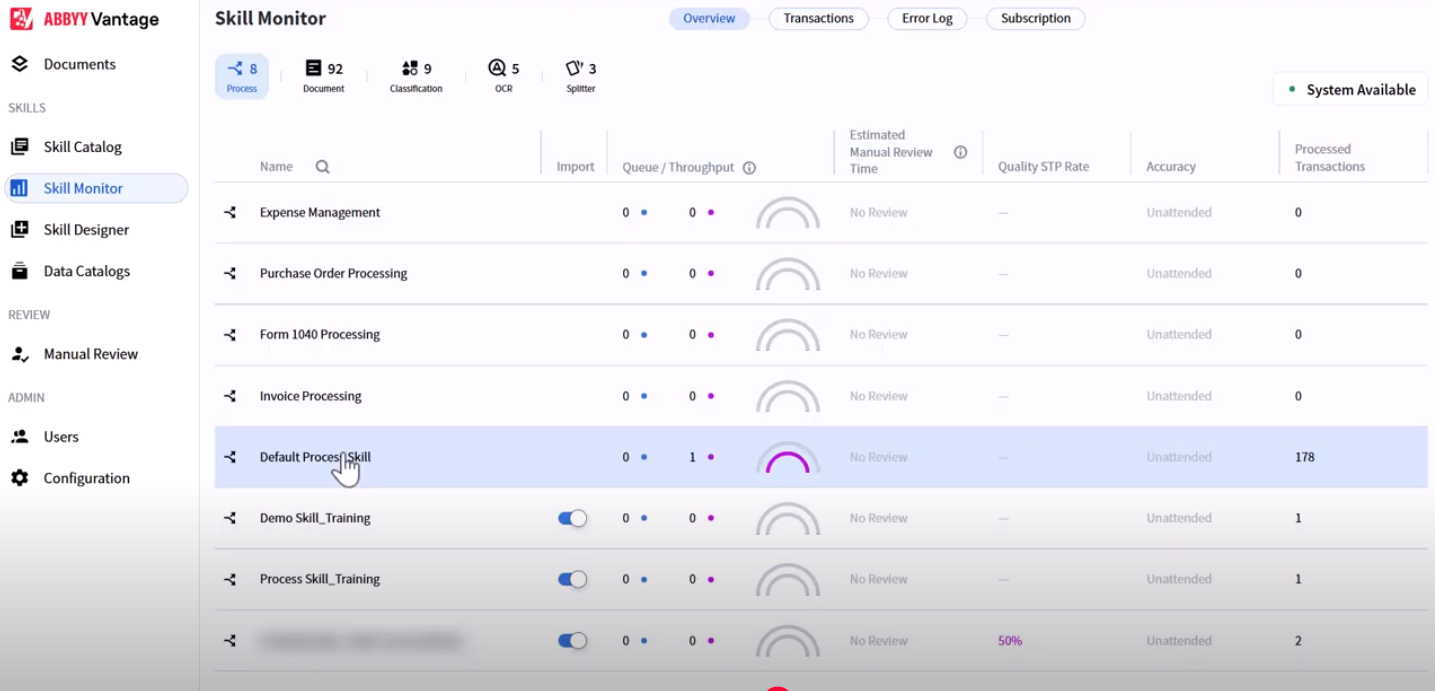
Task: Open the Demo Skill_Training skill
Action: (x=315, y=518)
